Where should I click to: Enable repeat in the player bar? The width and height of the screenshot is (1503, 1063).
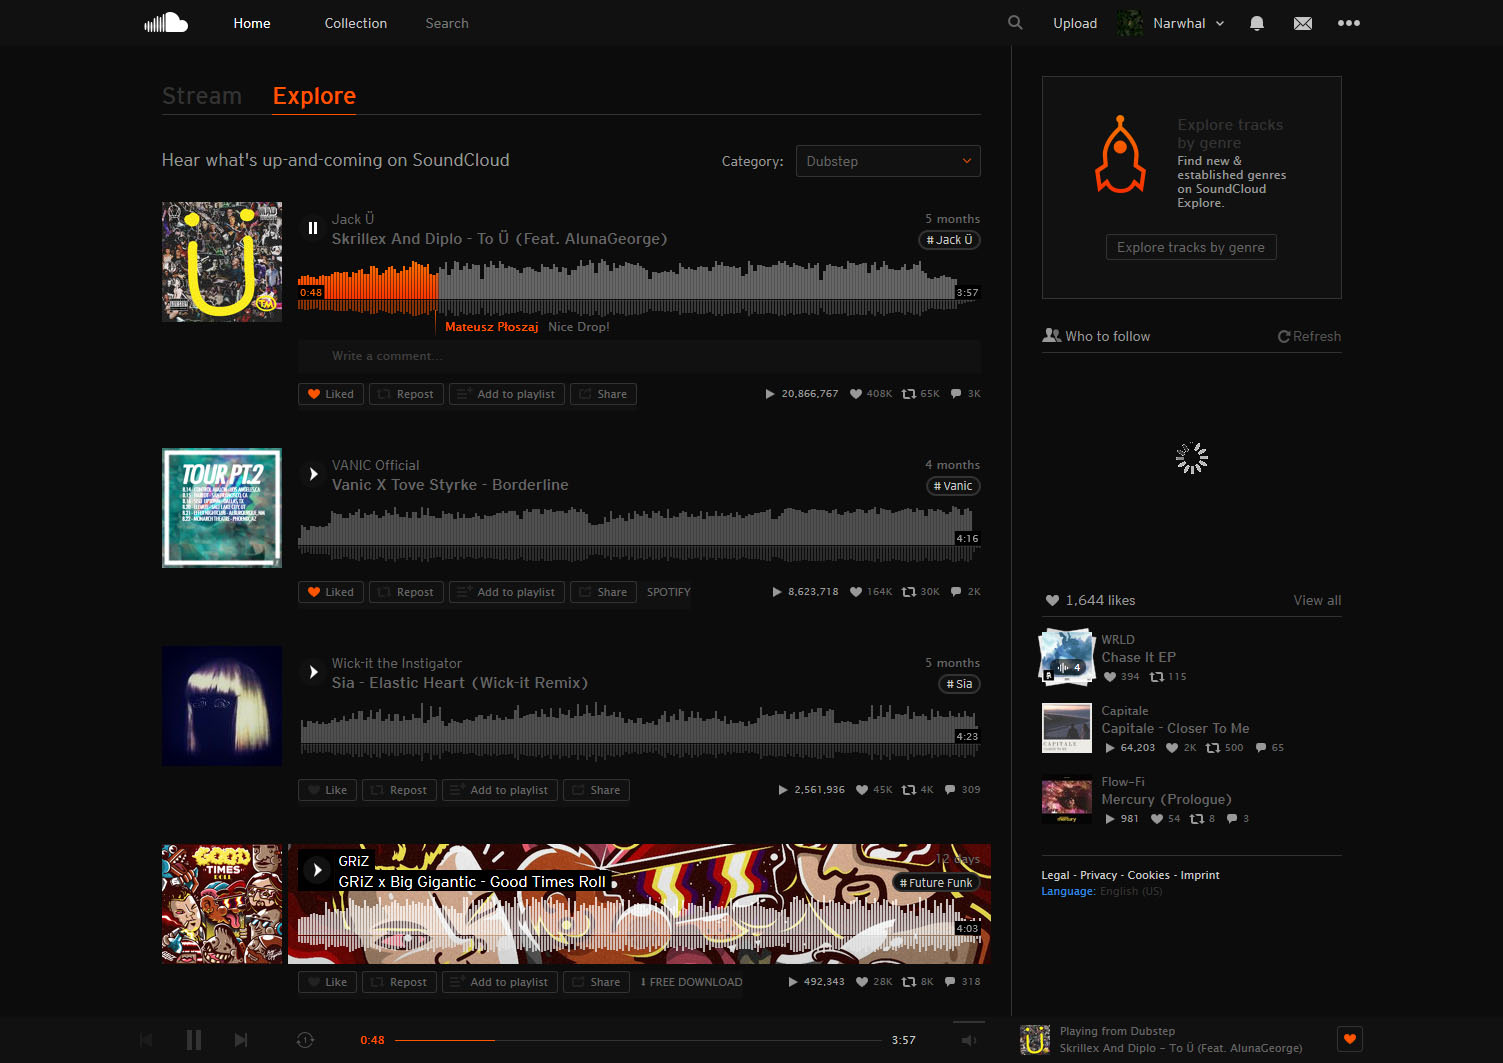[305, 1040]
